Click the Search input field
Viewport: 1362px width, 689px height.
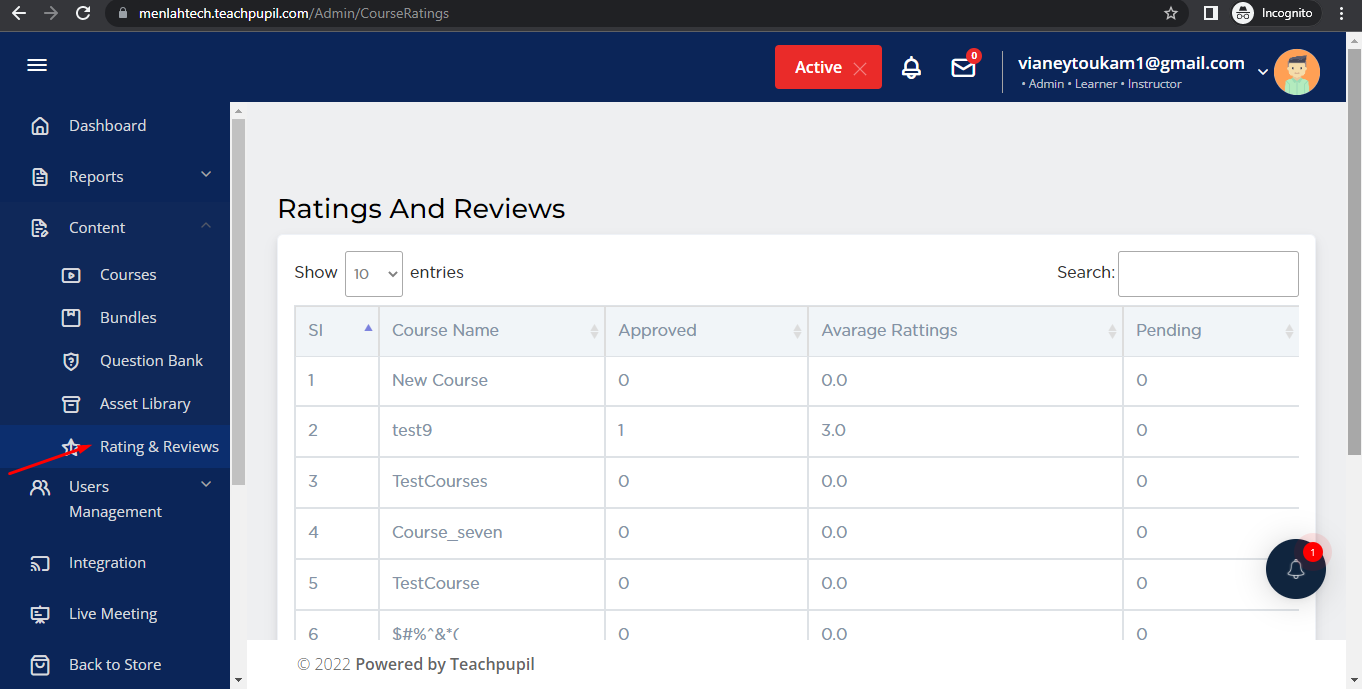click(1207, 273)
